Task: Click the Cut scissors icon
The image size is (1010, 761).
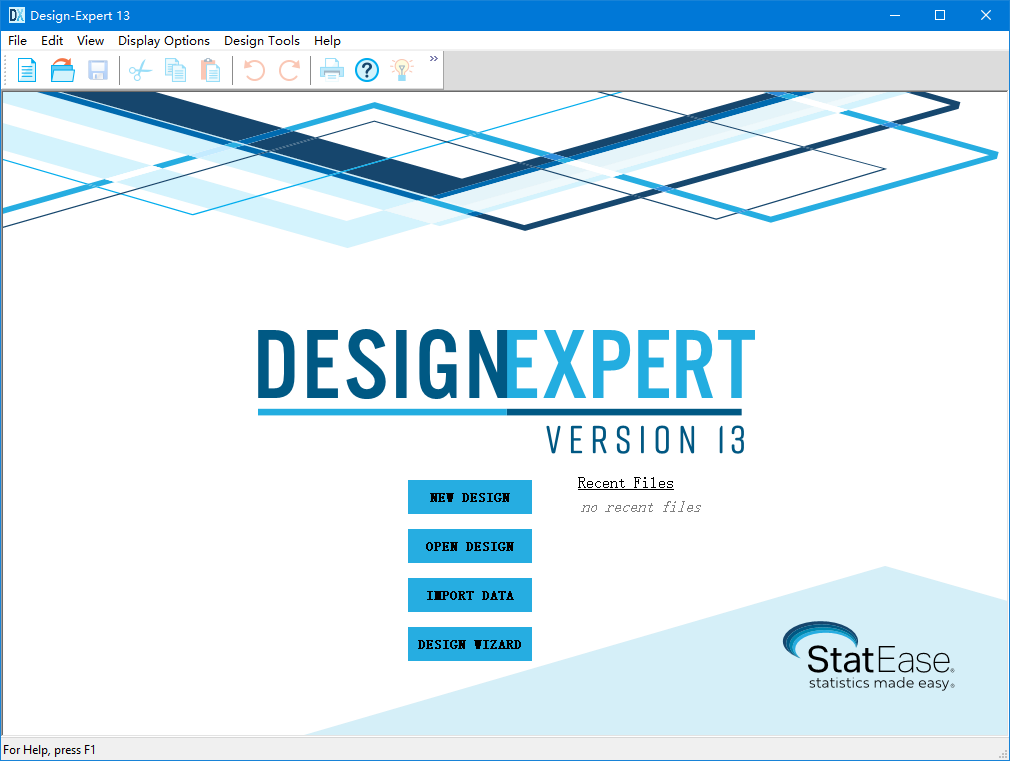Action: click(x=140, y=70)
